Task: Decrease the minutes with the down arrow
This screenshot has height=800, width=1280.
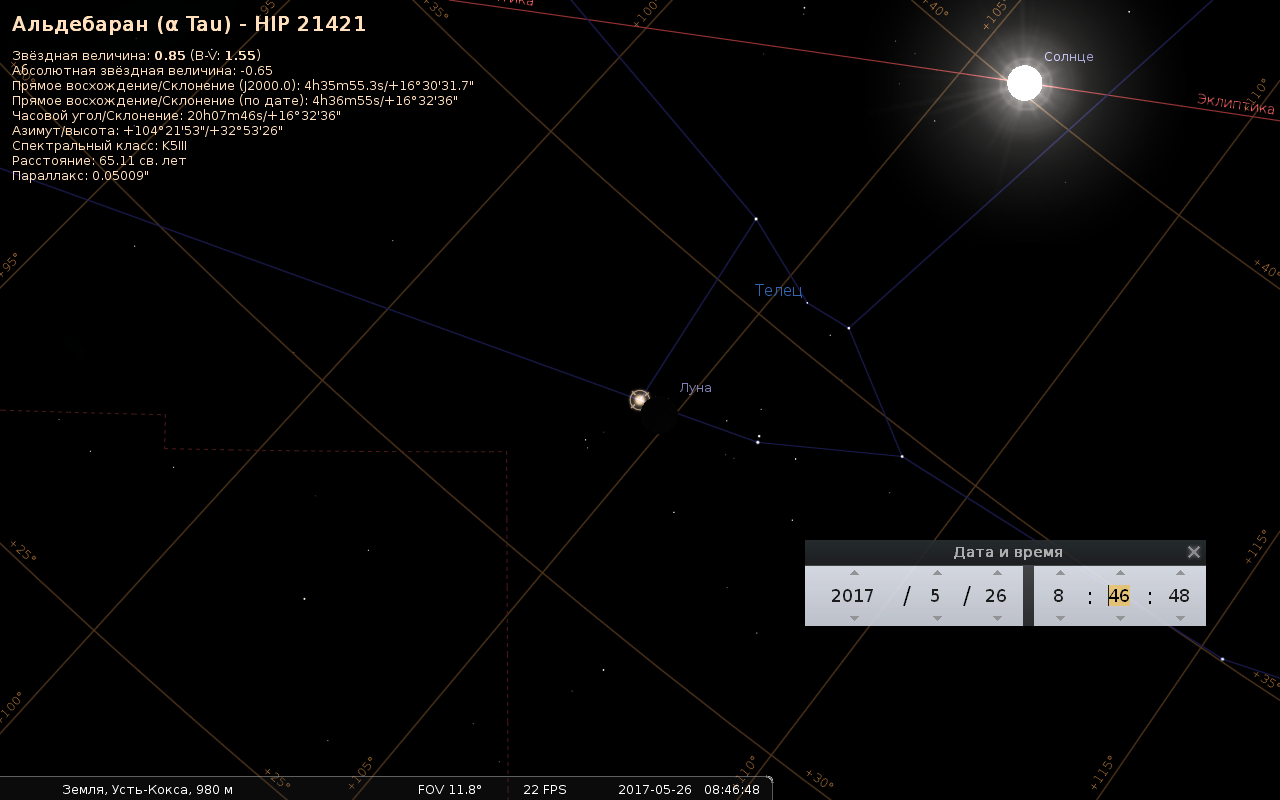Action: 1120,618
